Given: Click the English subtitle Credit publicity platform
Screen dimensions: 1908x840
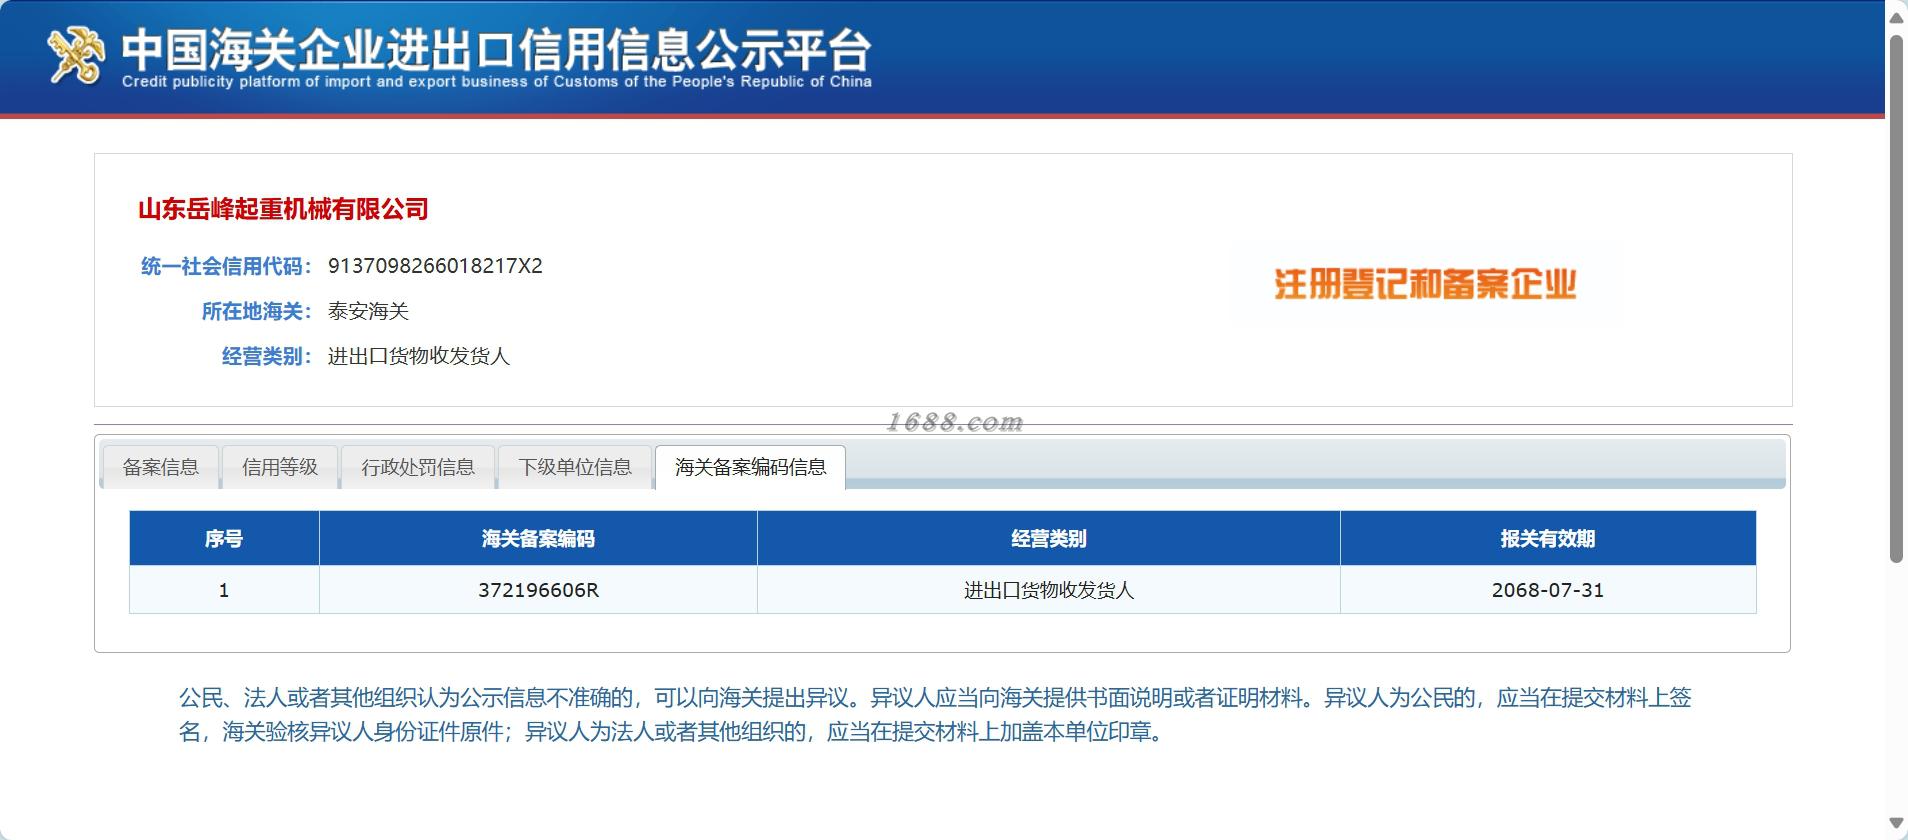Looking at the screenshot, I should [x=496, y=82].
